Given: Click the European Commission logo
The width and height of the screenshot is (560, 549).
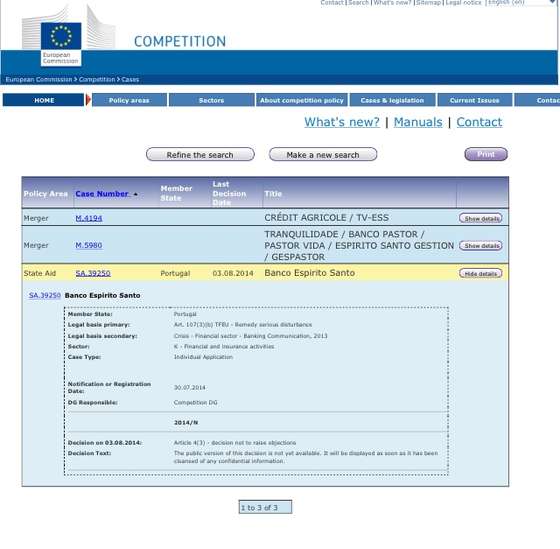Looking at the screenshot, I should point(61,44).
